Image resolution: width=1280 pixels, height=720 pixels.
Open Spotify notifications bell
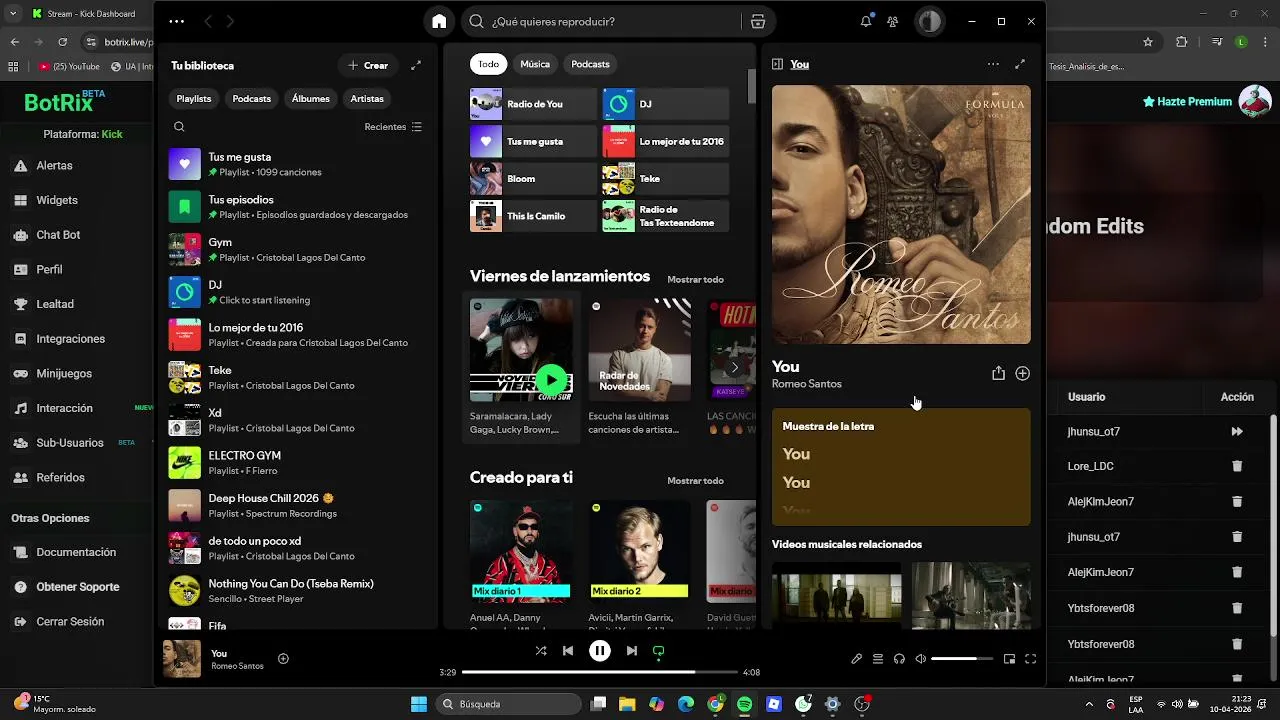click(x=866, y=21)
